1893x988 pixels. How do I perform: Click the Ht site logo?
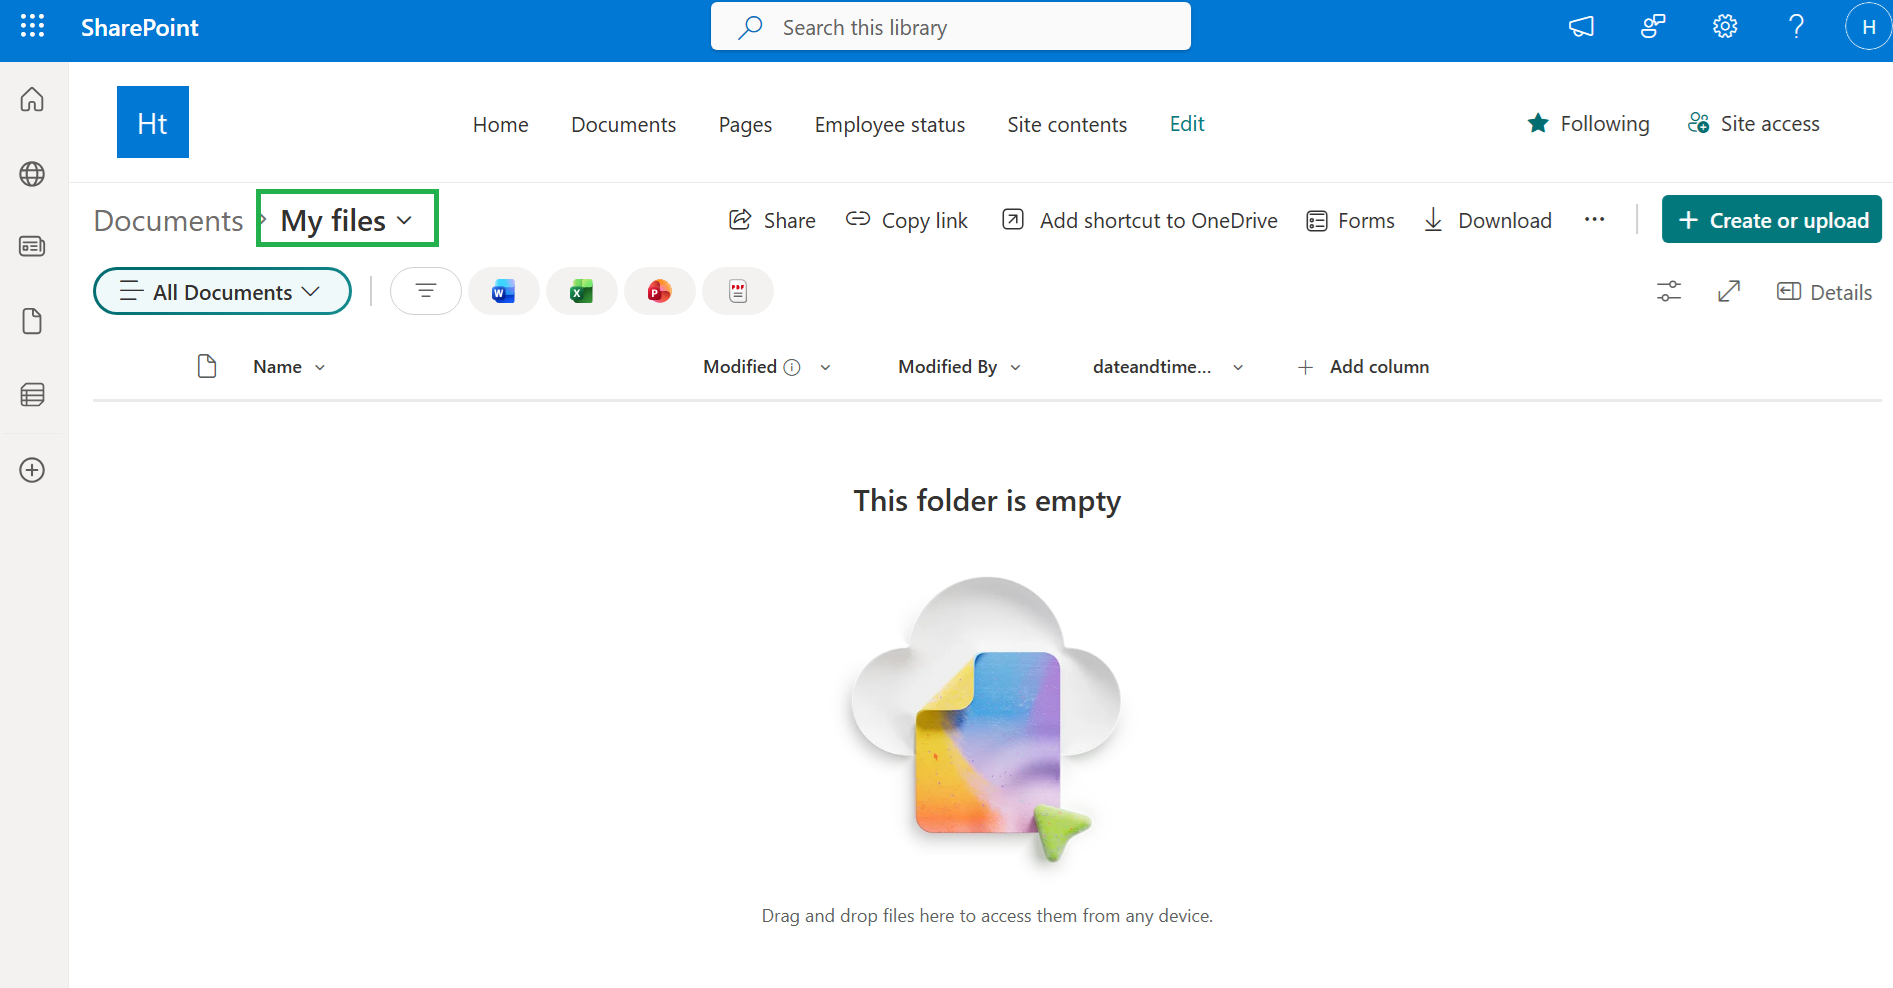pos(153,122)
